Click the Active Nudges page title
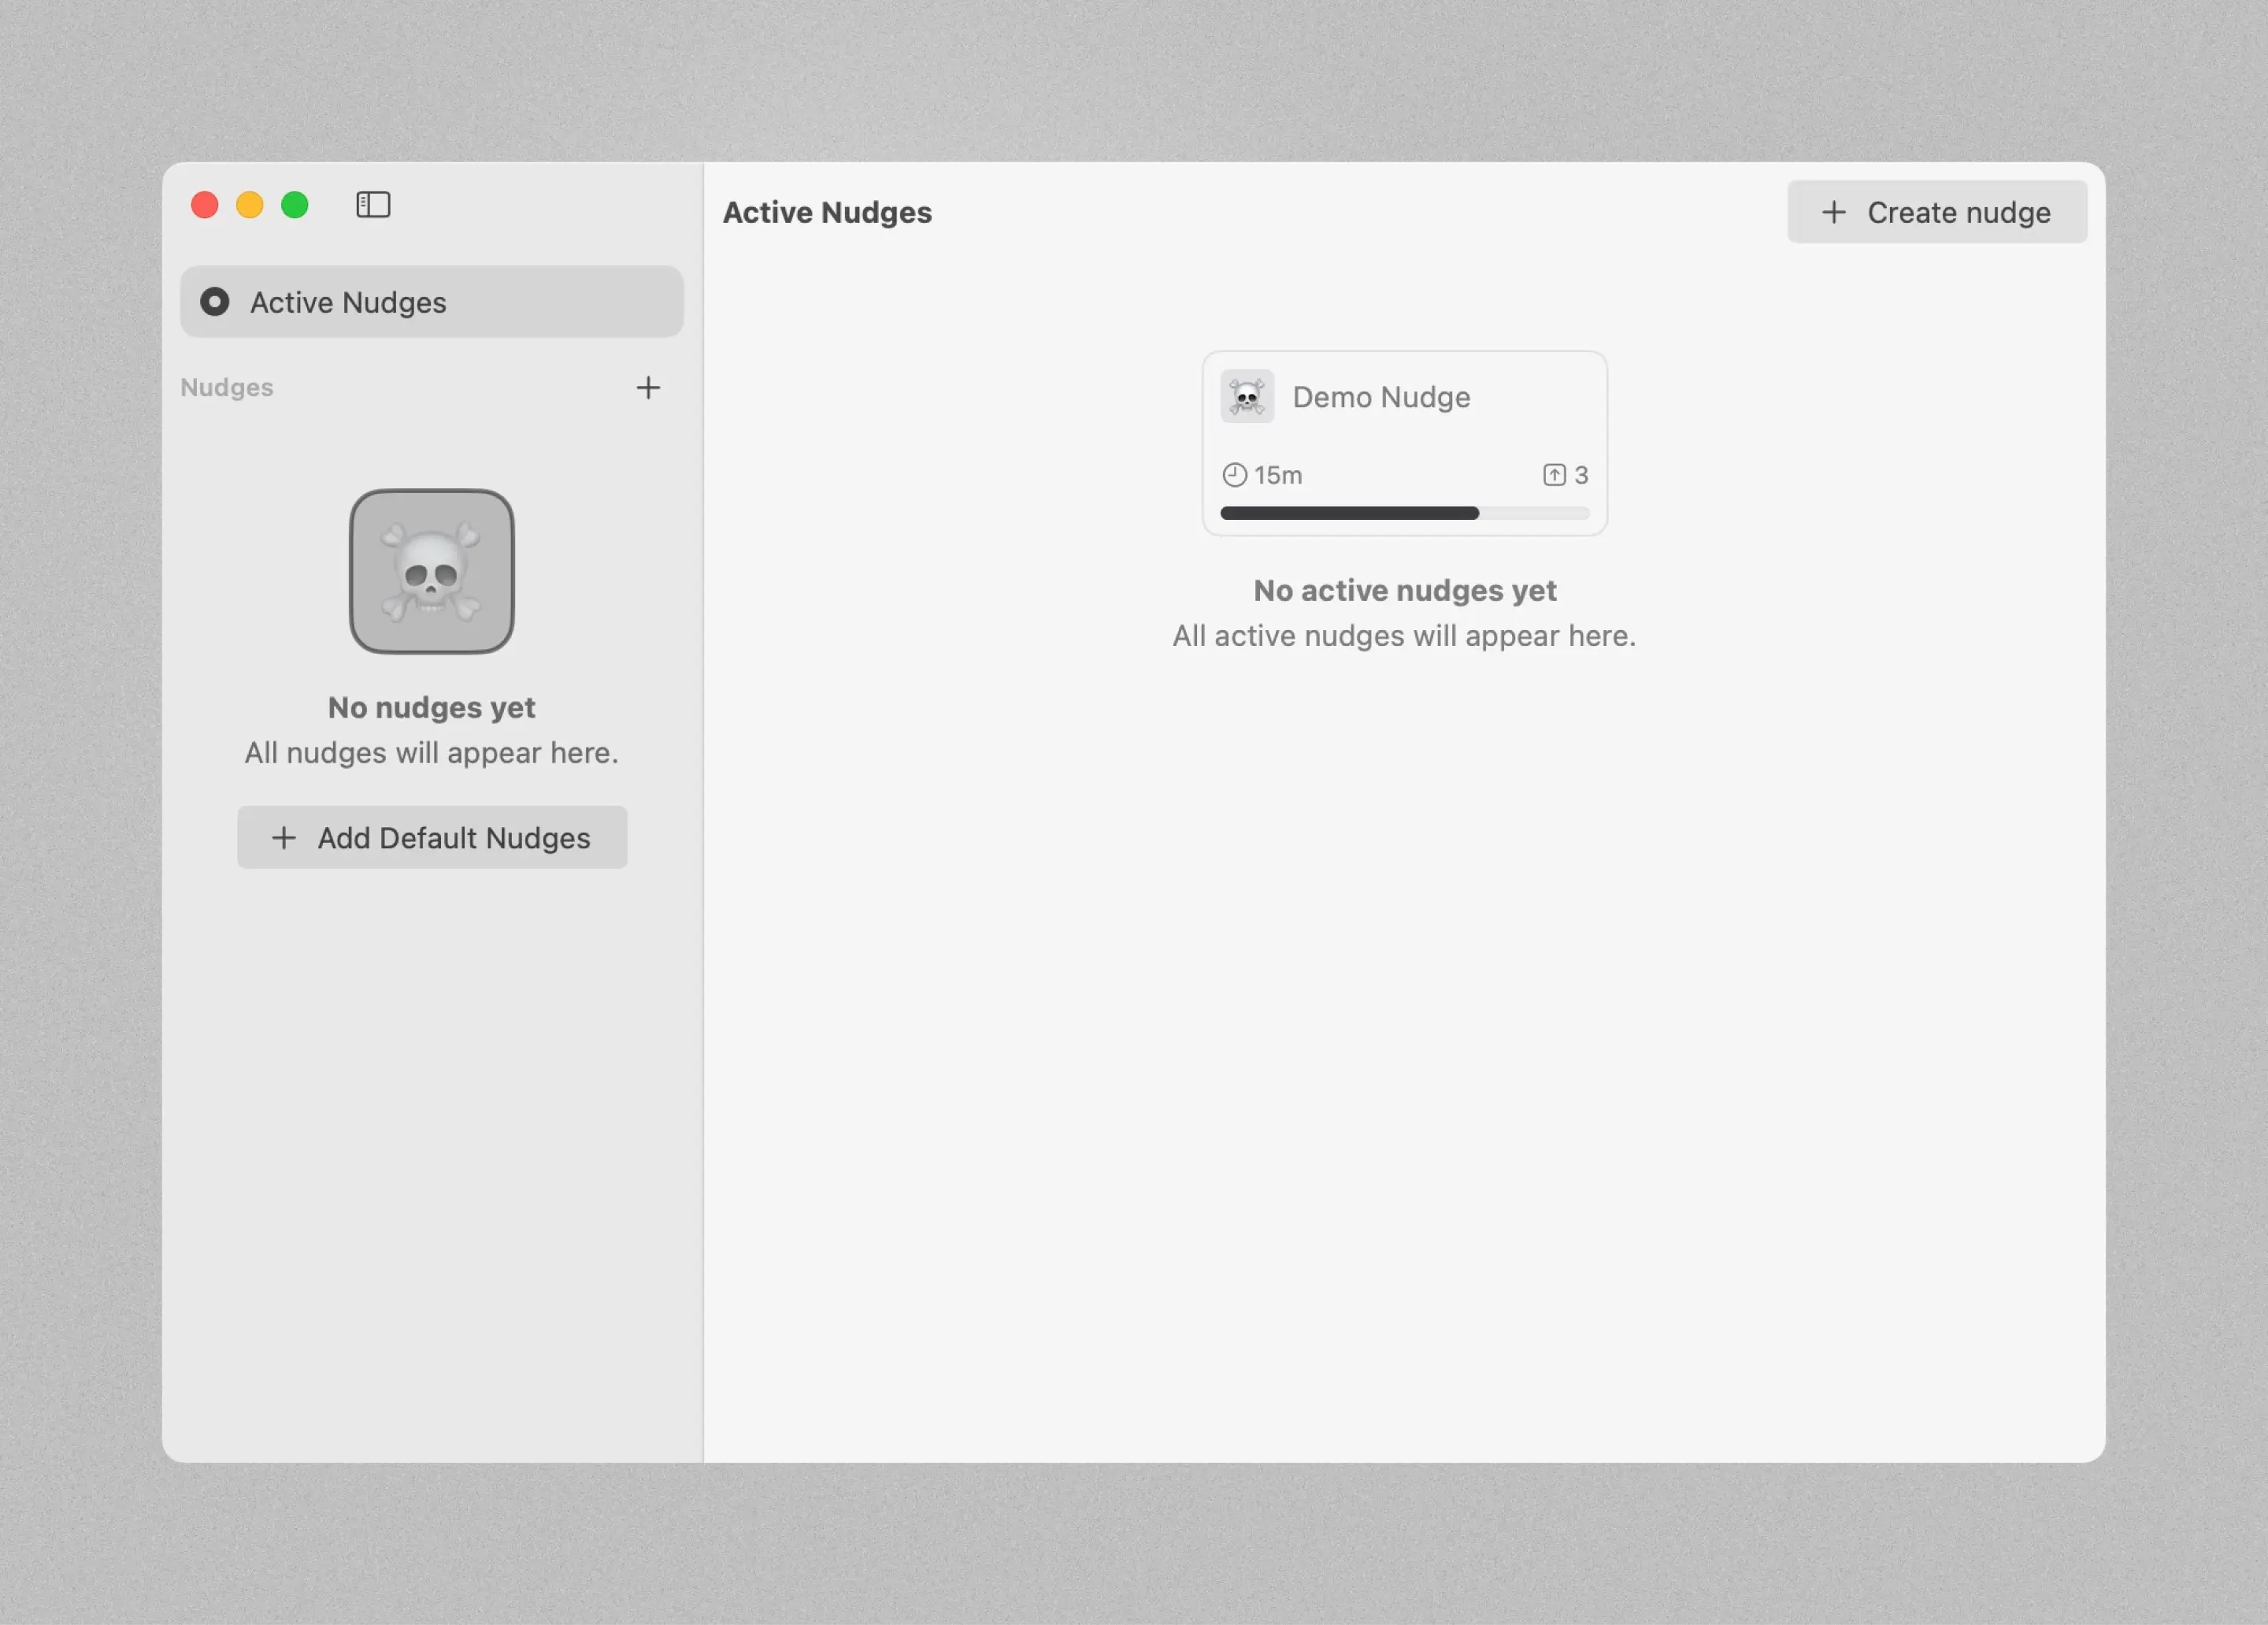2268x1625 pixels. click(827, 212)
